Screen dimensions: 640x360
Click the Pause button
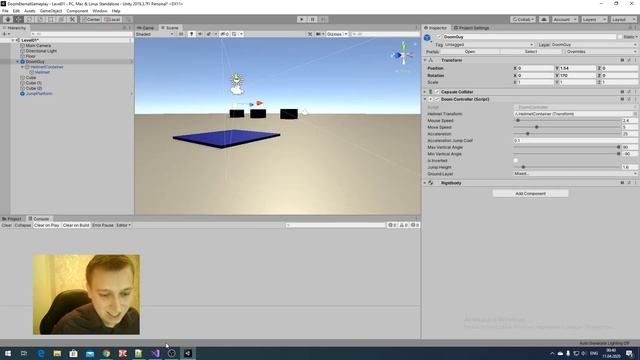point(313,19)
